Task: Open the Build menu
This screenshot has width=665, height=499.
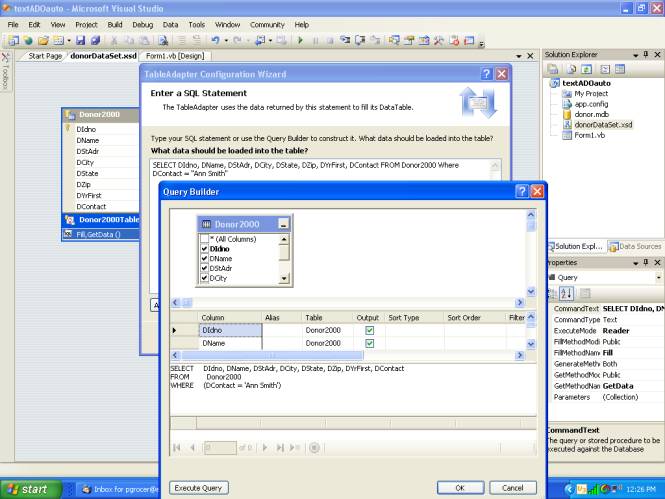Action: click(115, 25)
